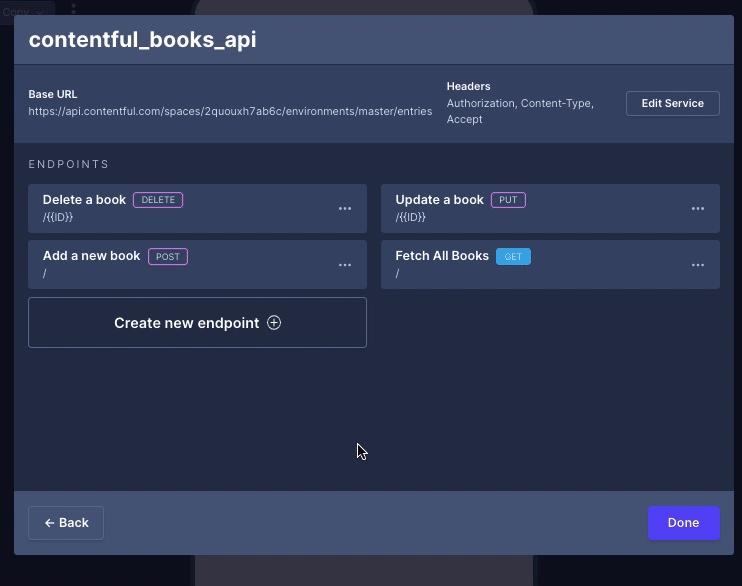Open options menu for Update a book
The height and width of the screenshot is (586, 742).
(698, 209)
